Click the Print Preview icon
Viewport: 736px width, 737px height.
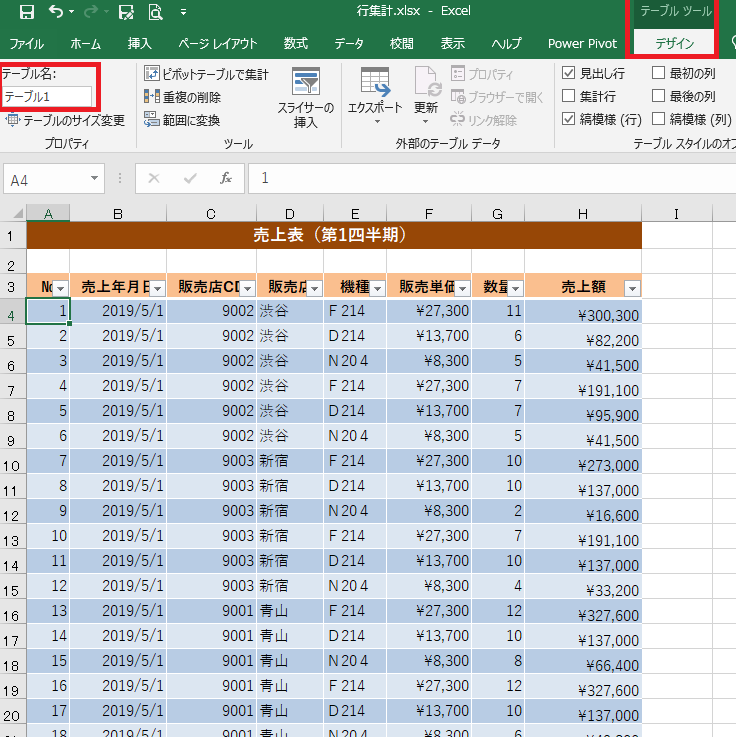tap(155, 12)
